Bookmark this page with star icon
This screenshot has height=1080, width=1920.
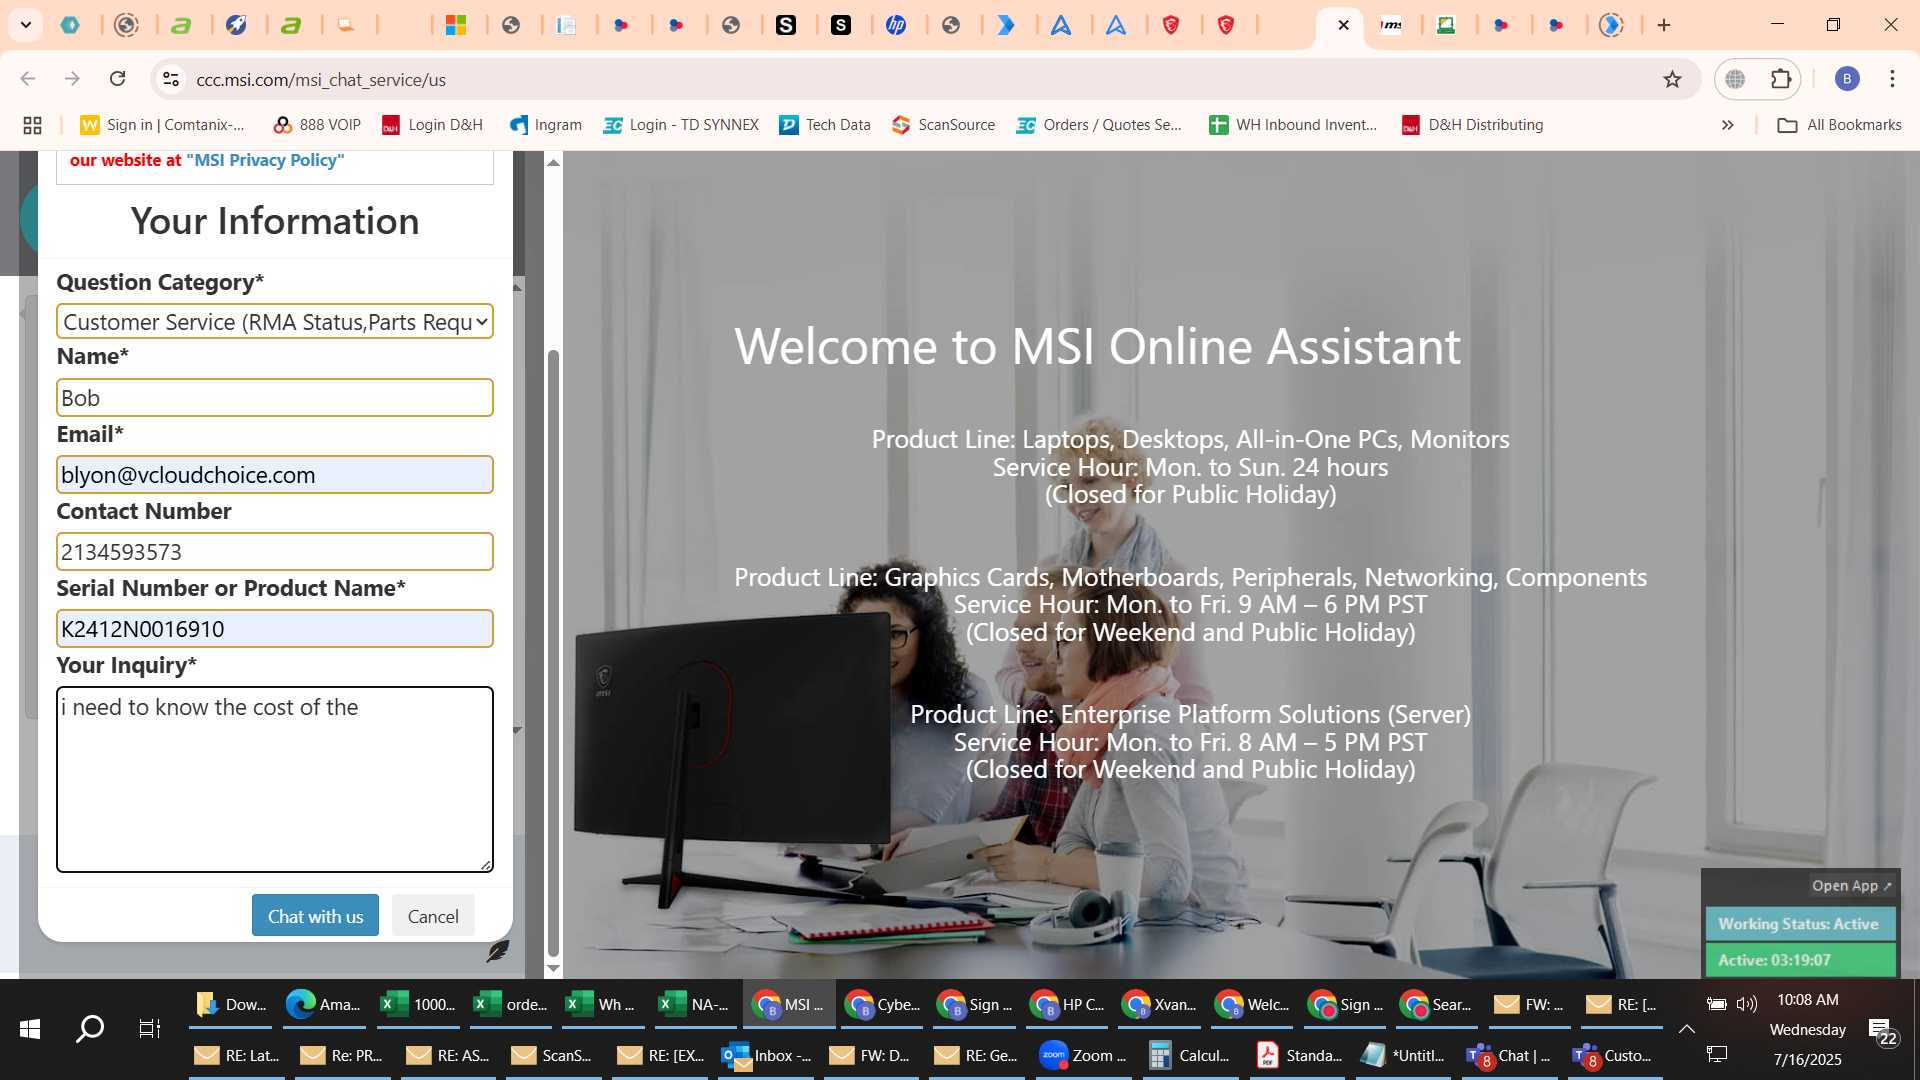1672,79
